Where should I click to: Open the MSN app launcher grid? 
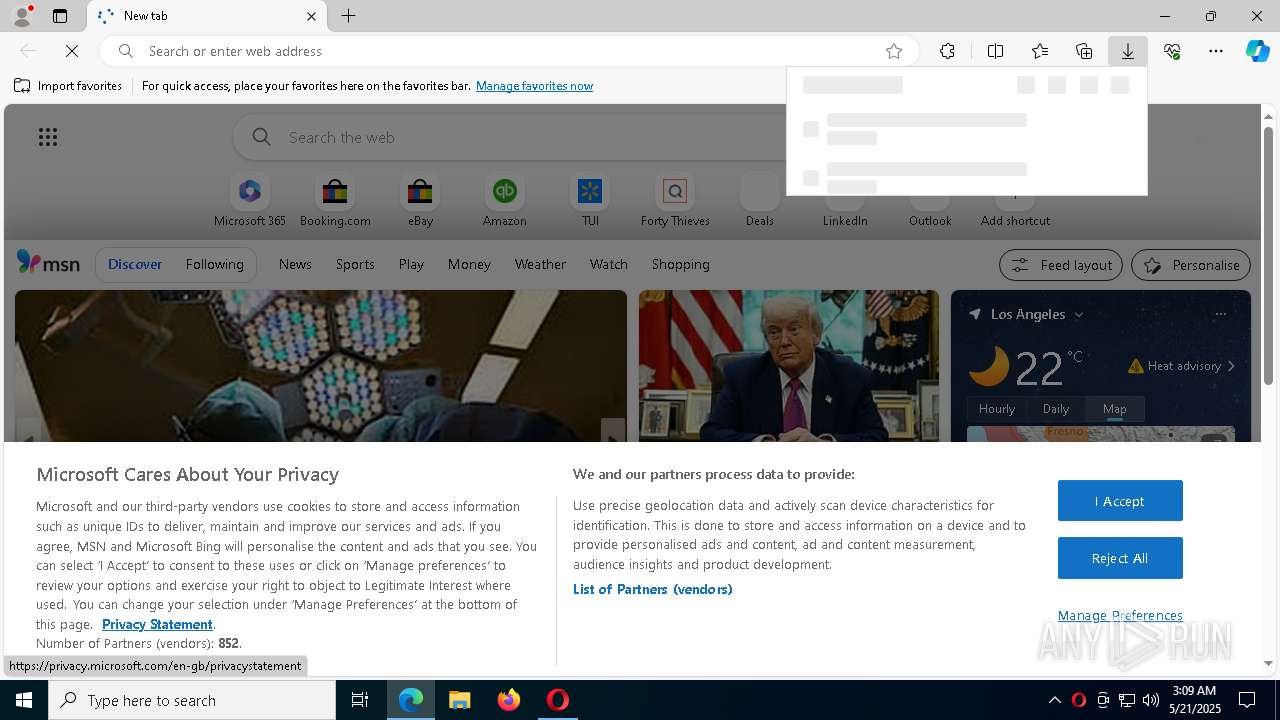48,137
